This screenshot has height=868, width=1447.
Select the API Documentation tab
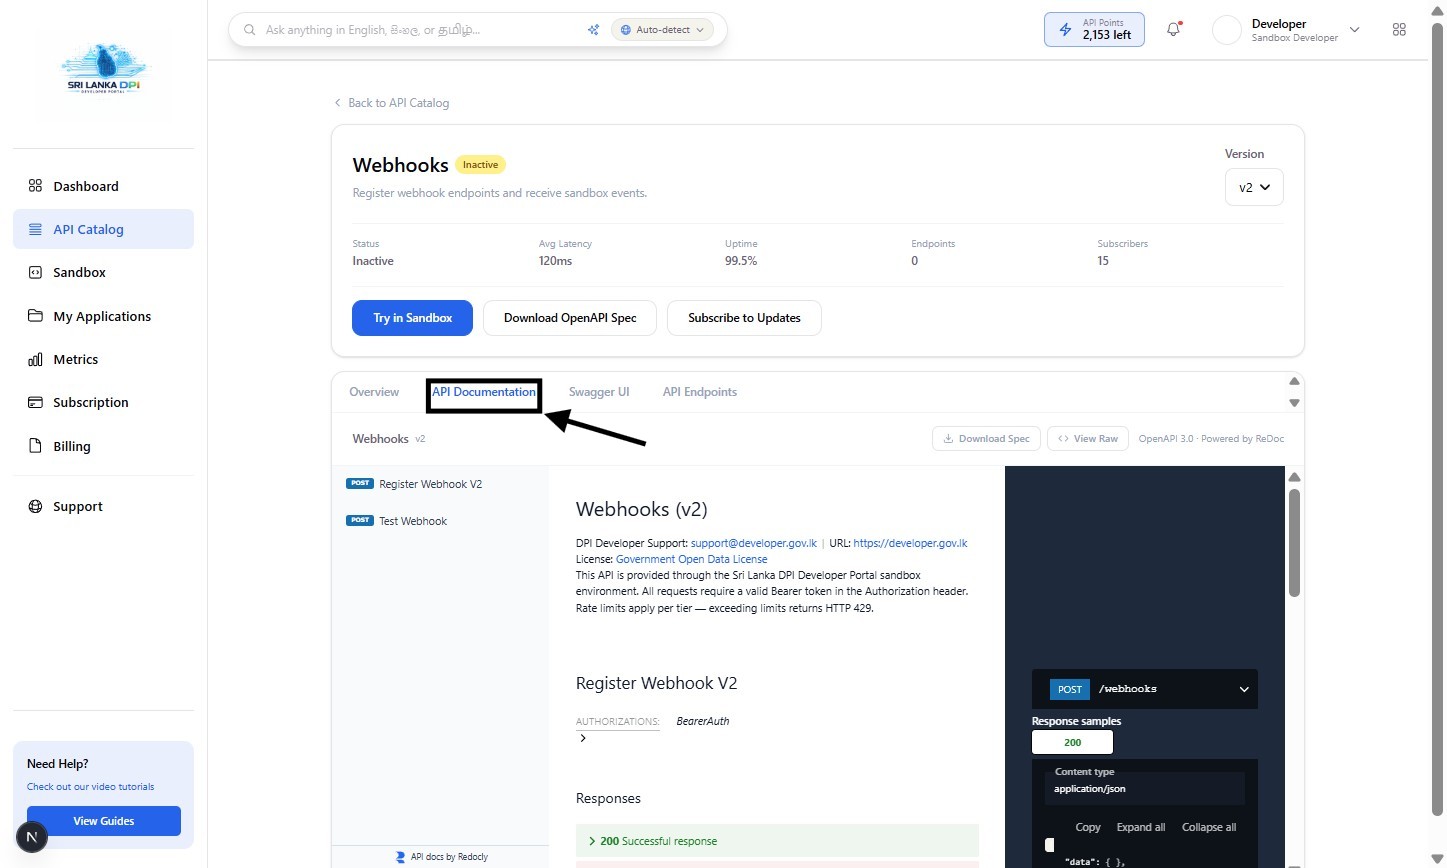pos(484,392)
